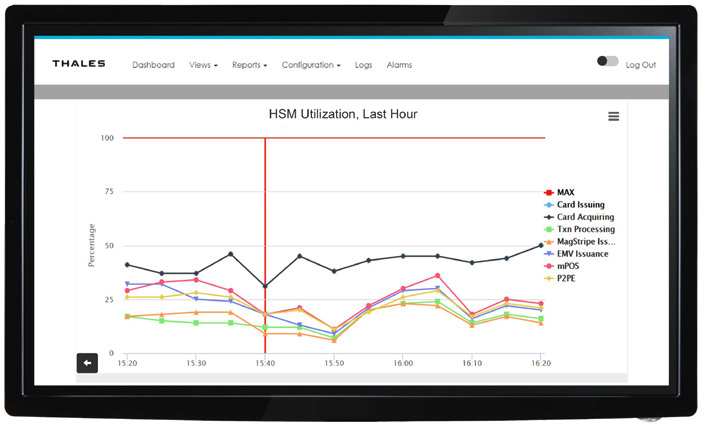
Task: Click the mPOS peak point at 16:05
Action: (x=437, y=275)
